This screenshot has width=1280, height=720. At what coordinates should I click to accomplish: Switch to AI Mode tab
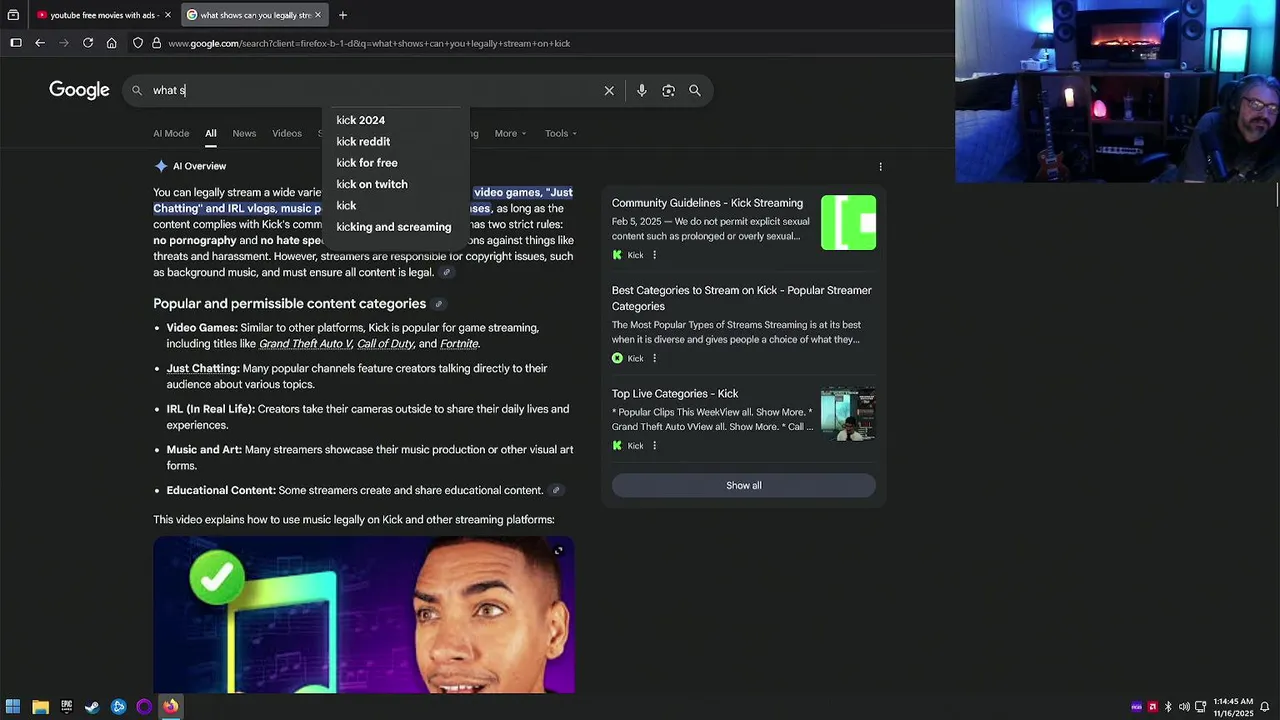171,133
